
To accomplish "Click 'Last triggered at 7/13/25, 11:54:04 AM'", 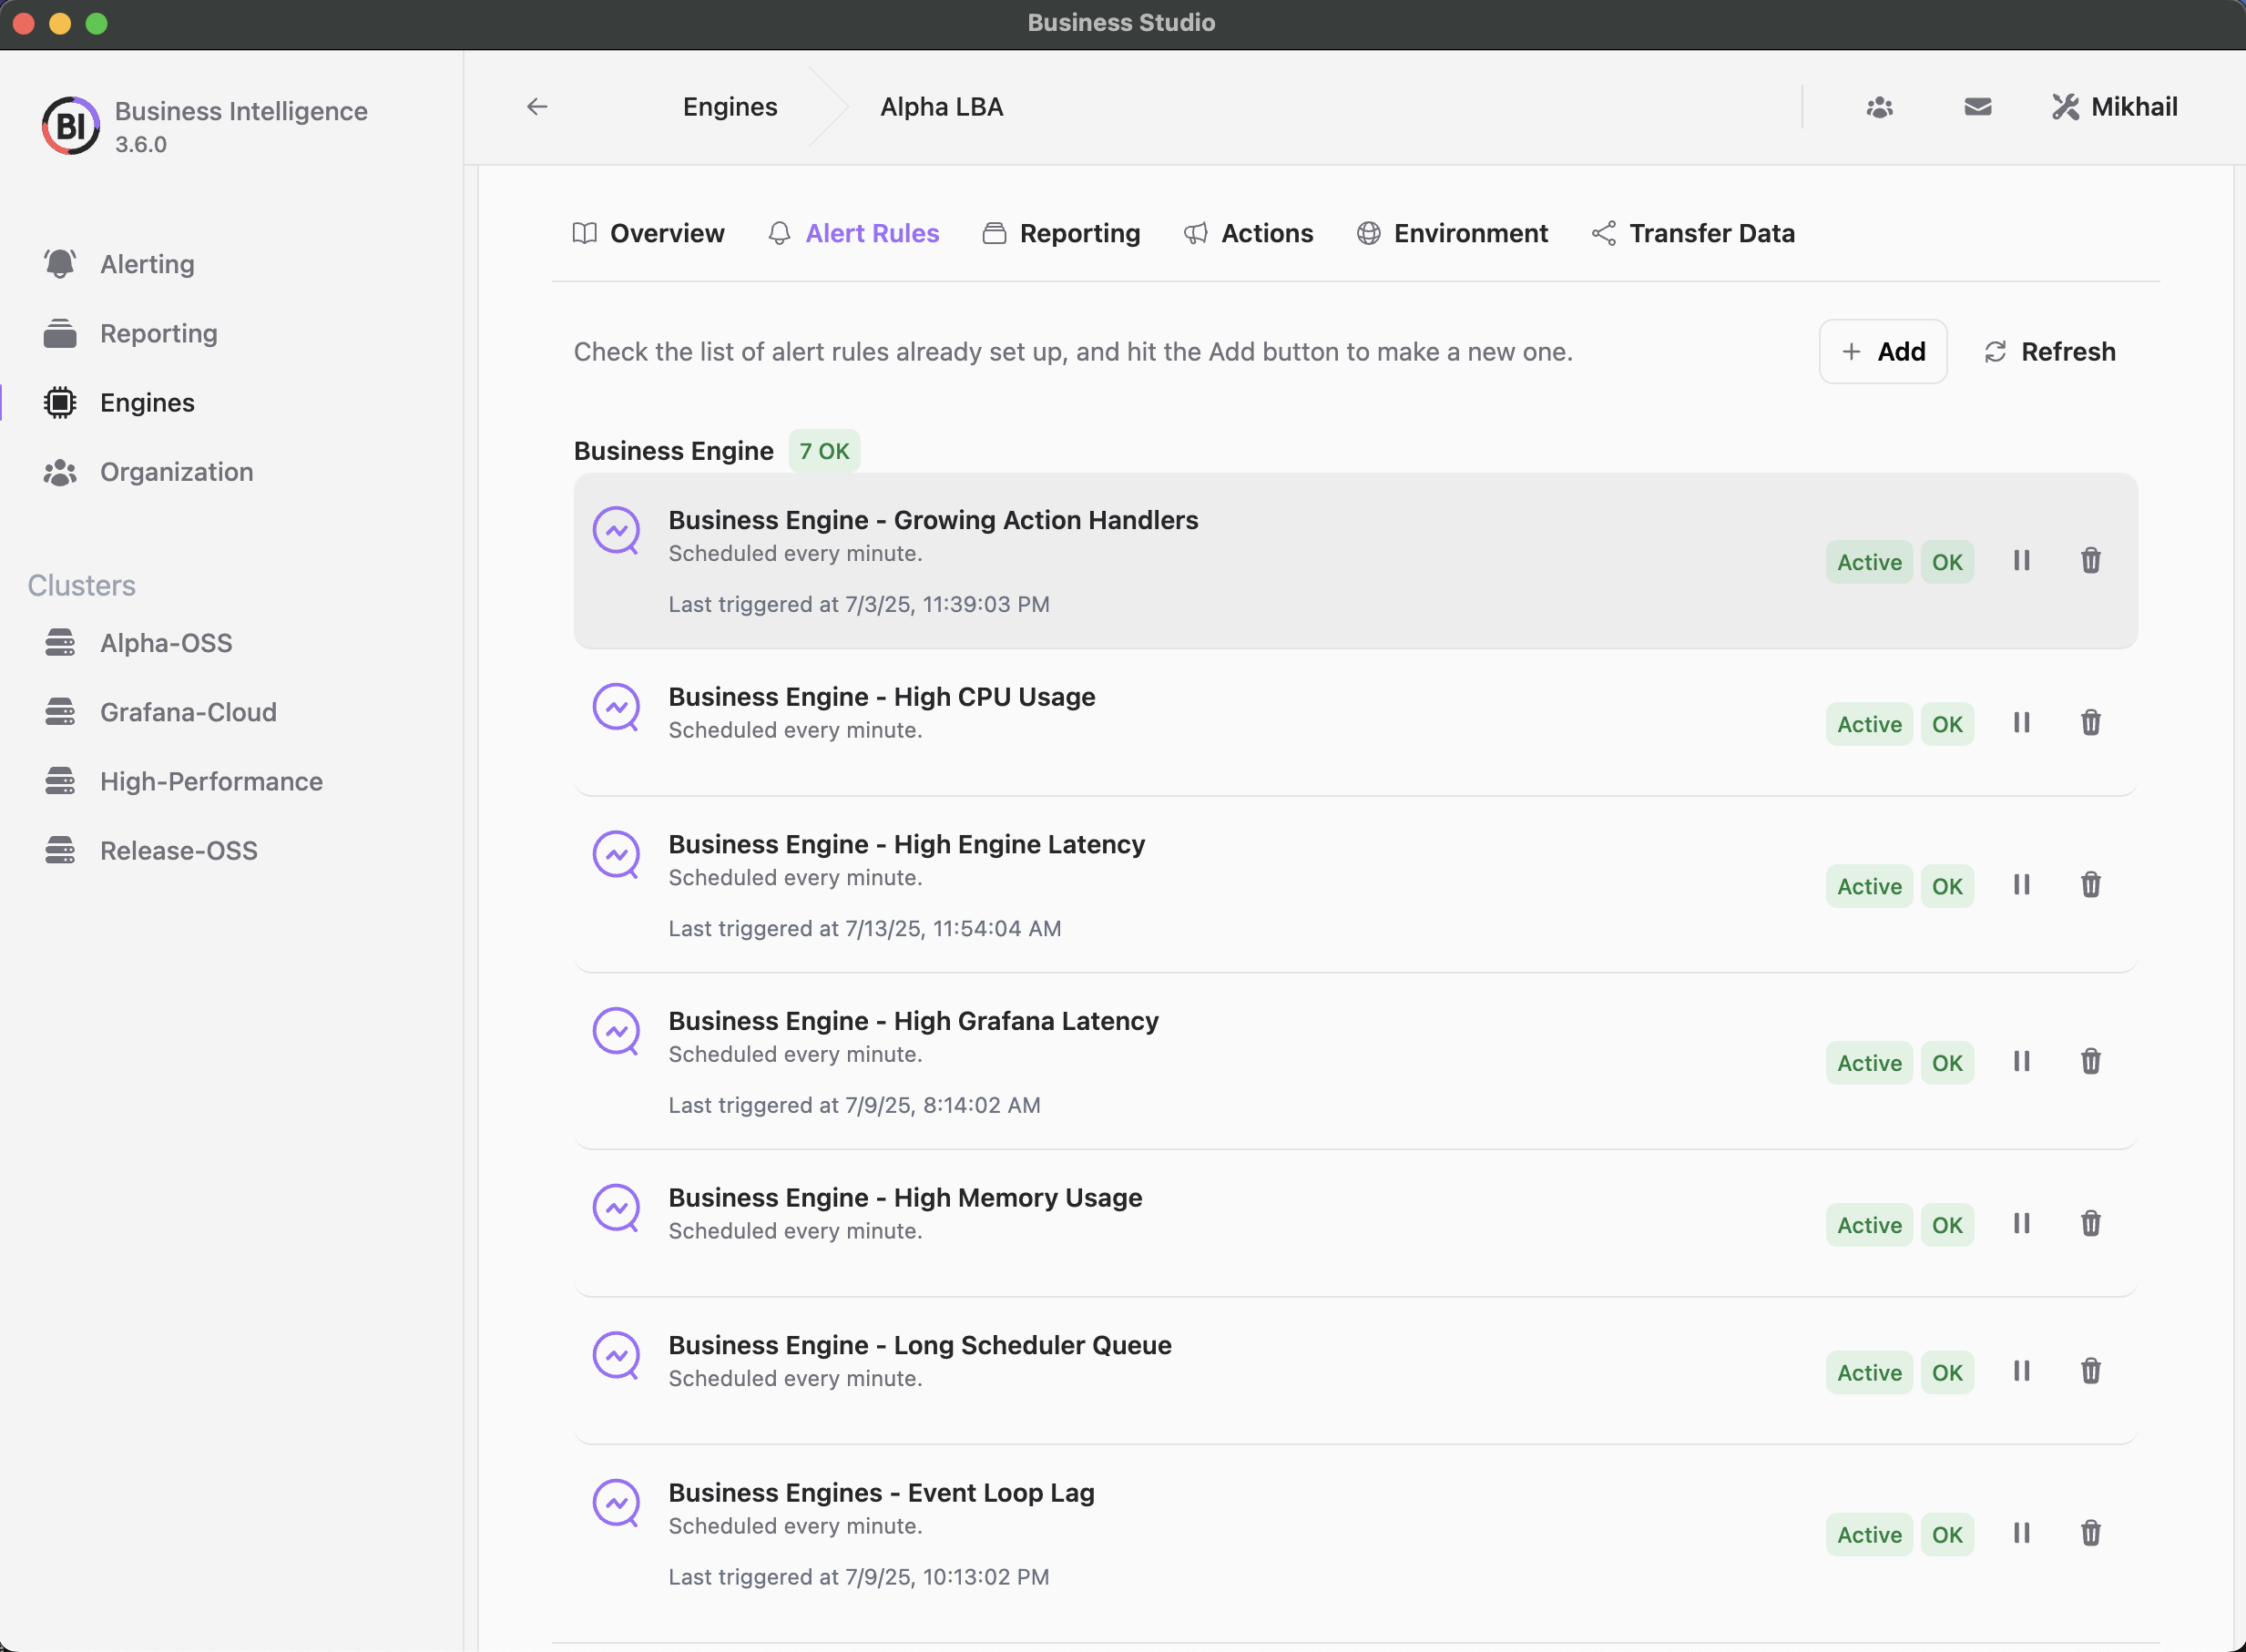I will click(865, 928).
